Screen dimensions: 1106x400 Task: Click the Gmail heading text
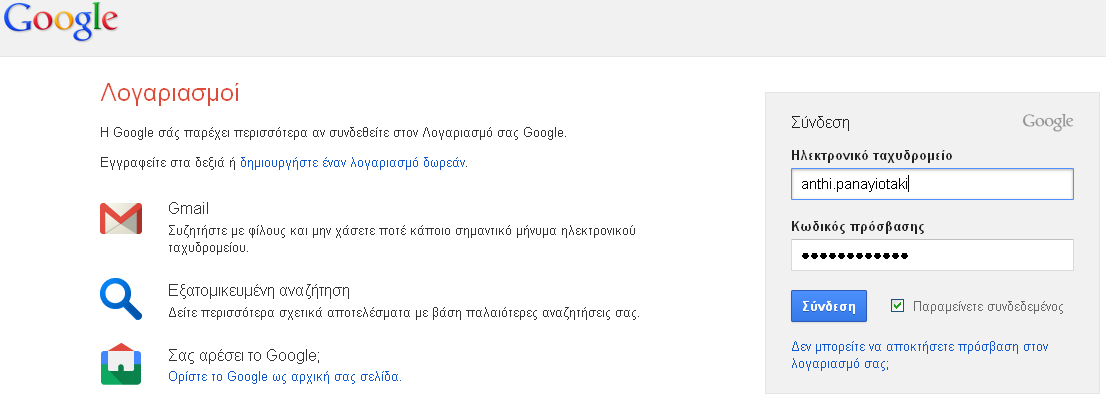point(188,209)
